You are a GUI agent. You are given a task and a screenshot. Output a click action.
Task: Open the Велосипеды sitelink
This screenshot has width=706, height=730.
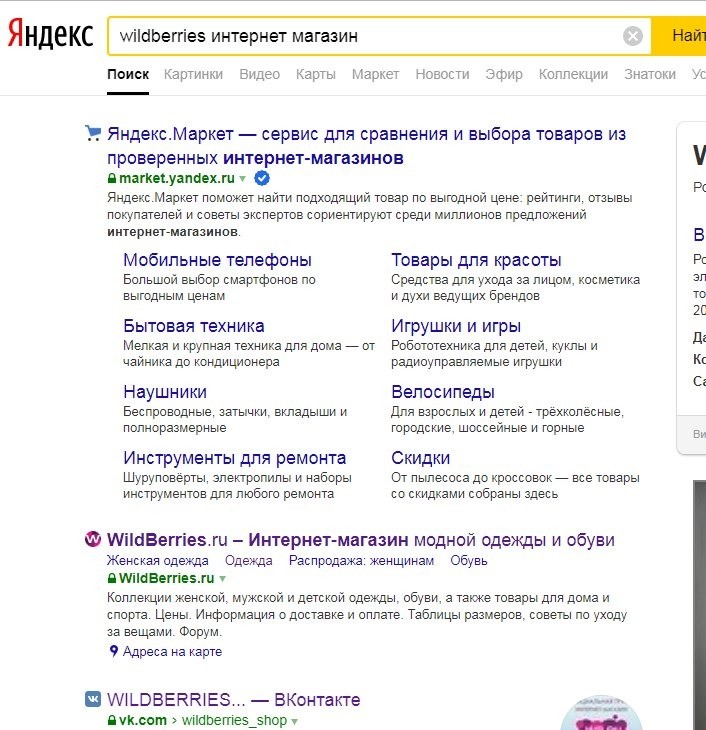click(x=442, y=392)
